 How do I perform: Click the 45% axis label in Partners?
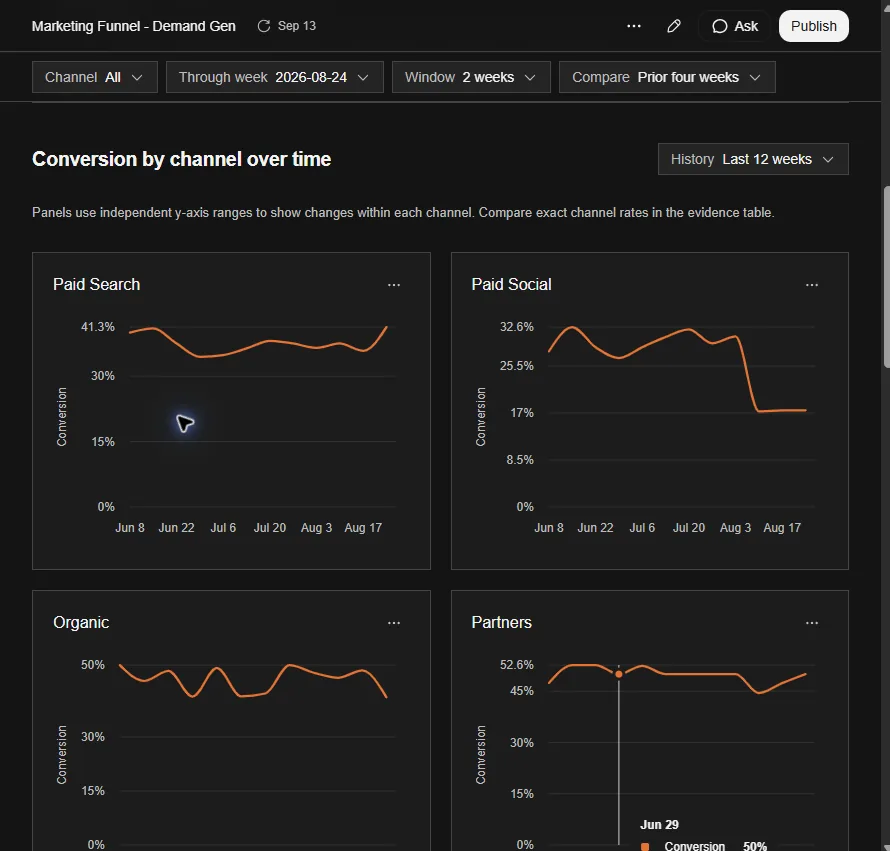point(522,691)
